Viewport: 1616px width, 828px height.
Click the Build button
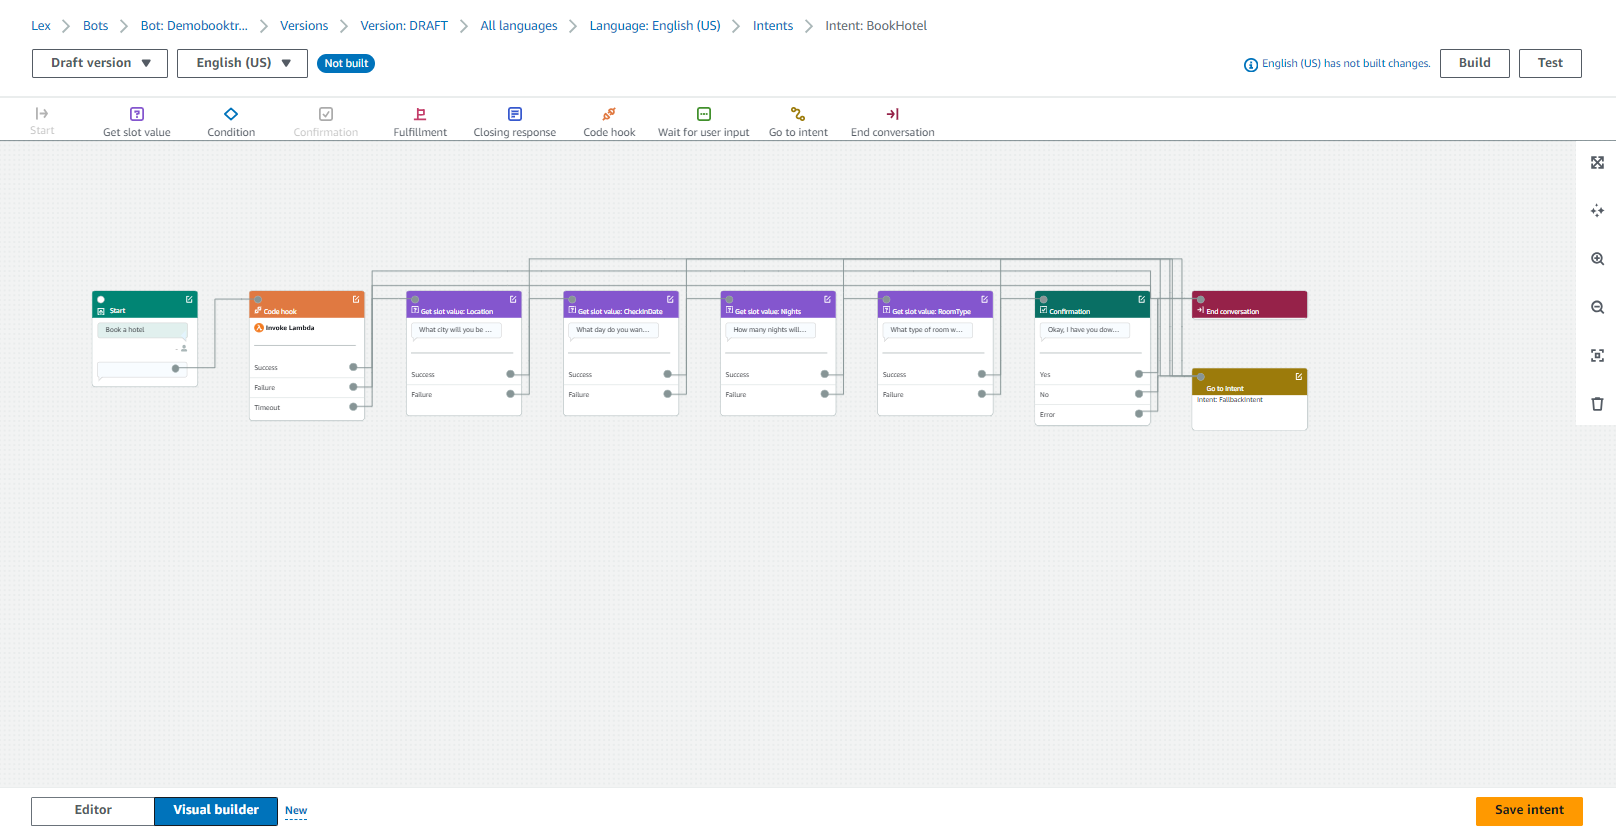pyautogui.click(x=1475, y=63)
